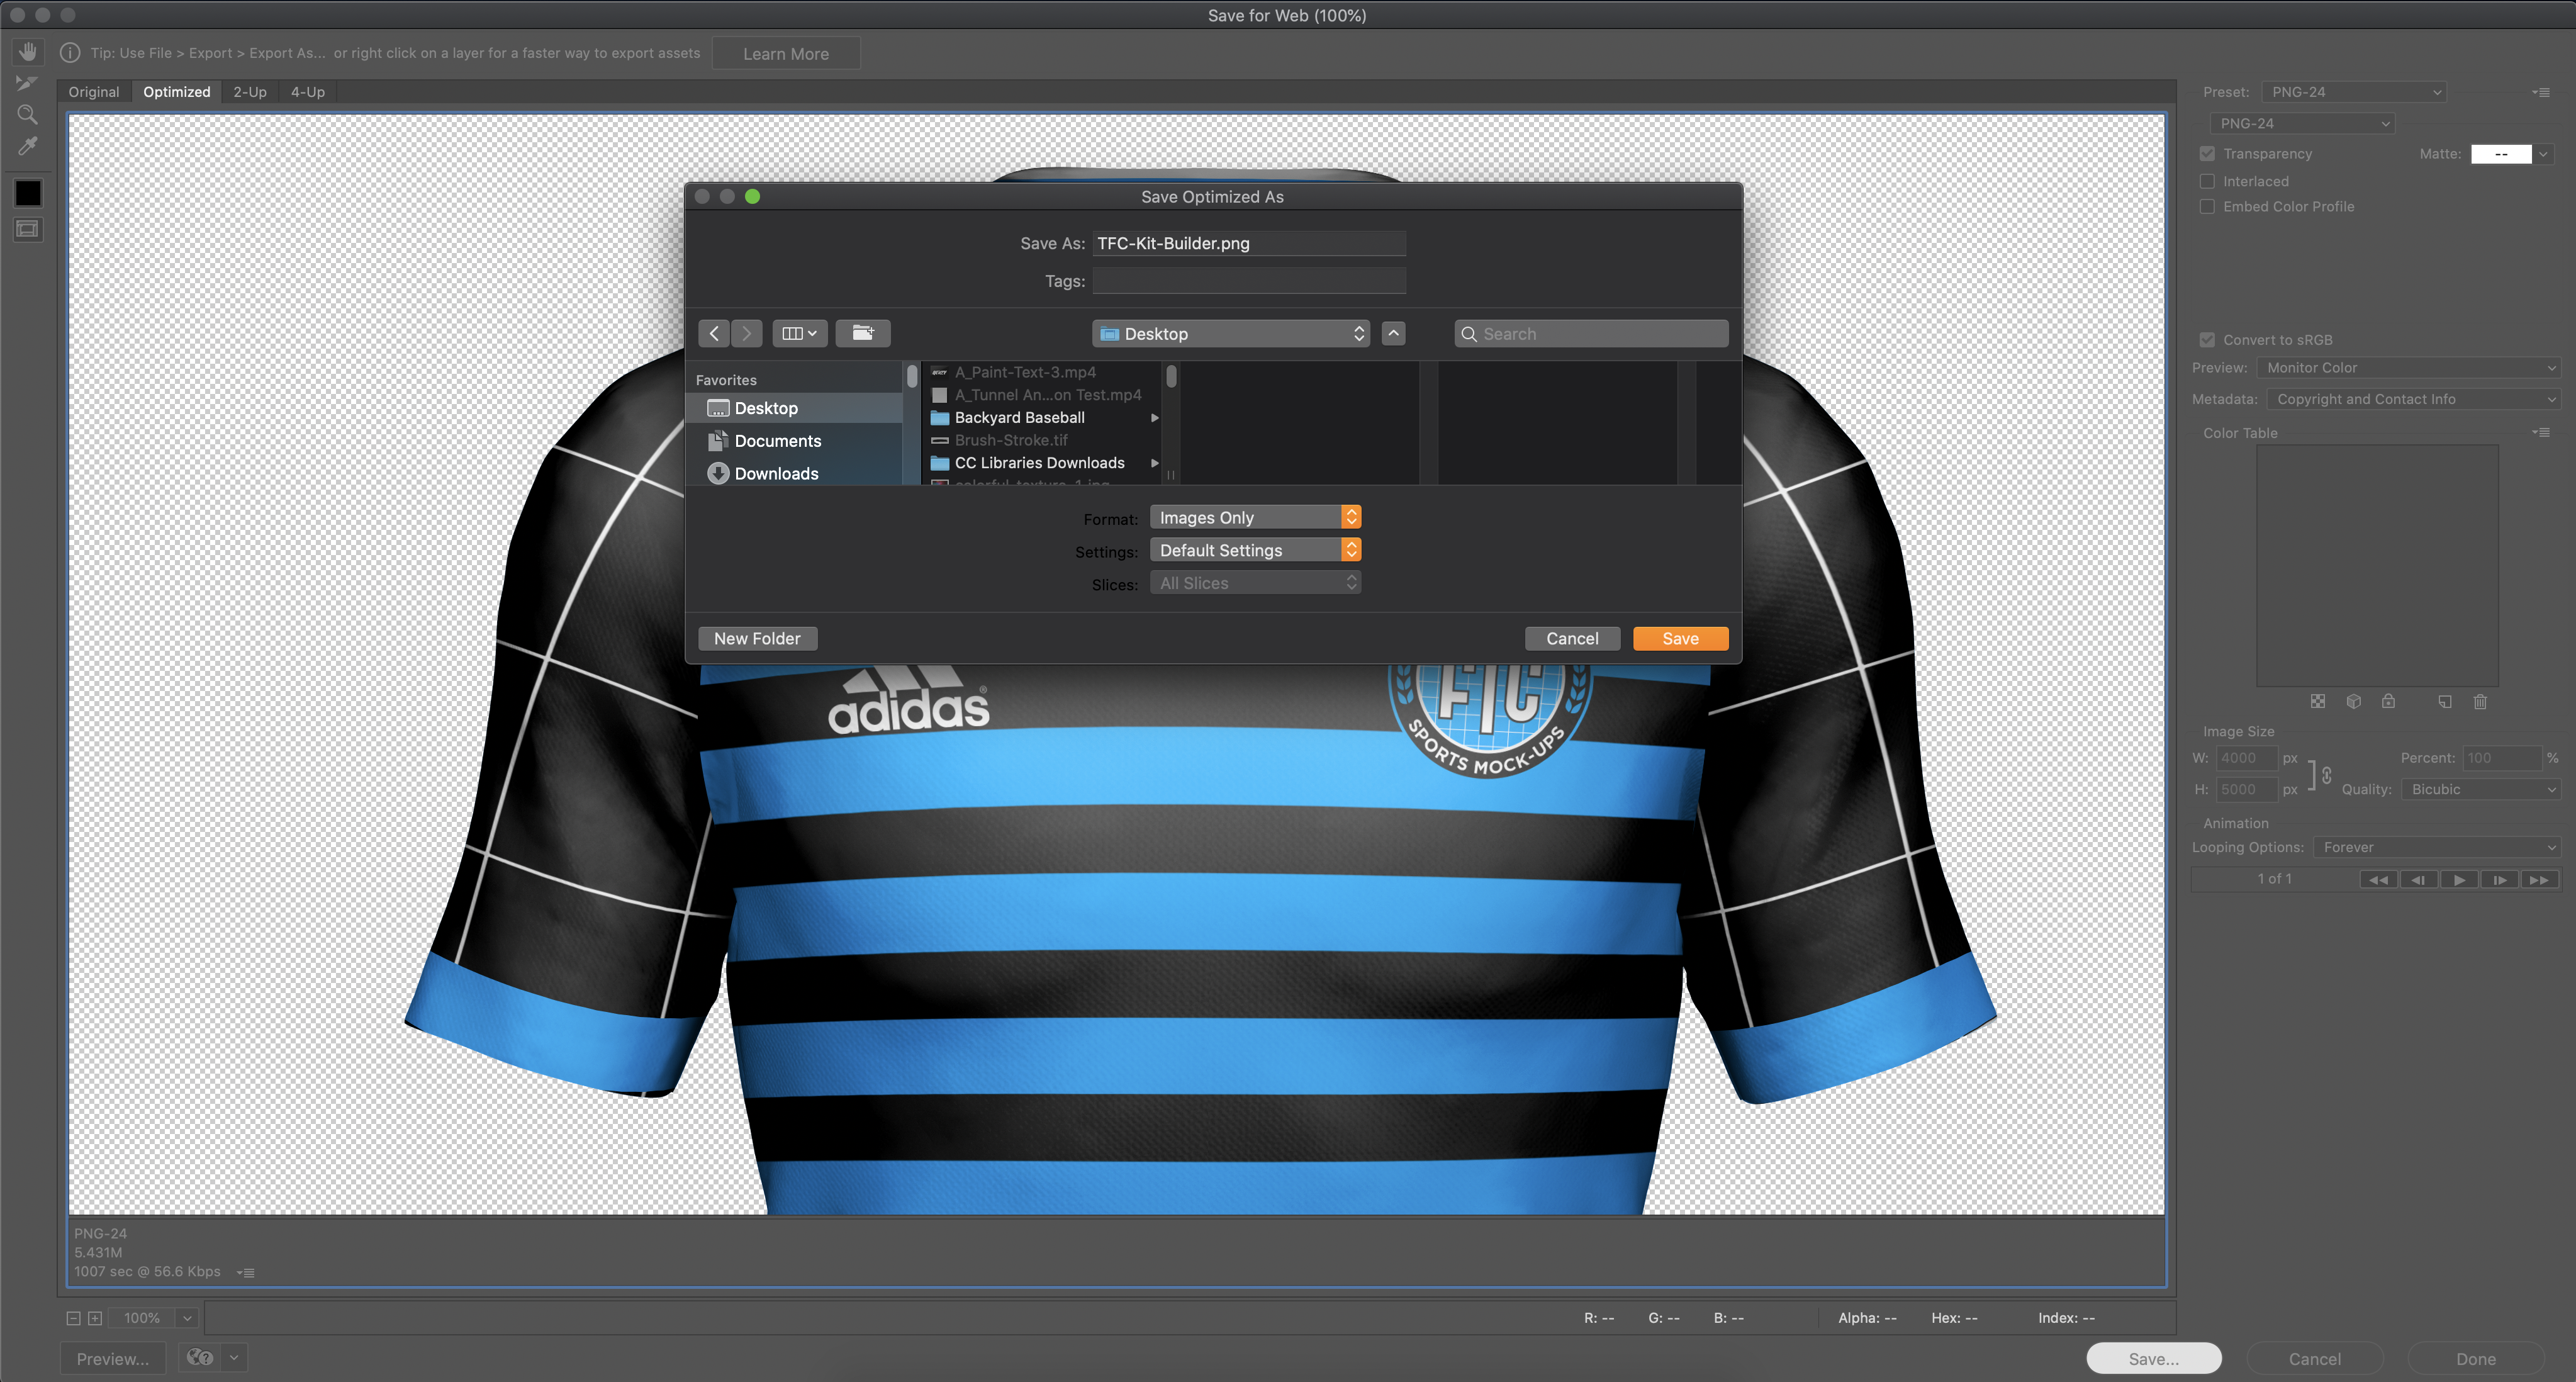Go back with the left chevron

coord(714,333)
